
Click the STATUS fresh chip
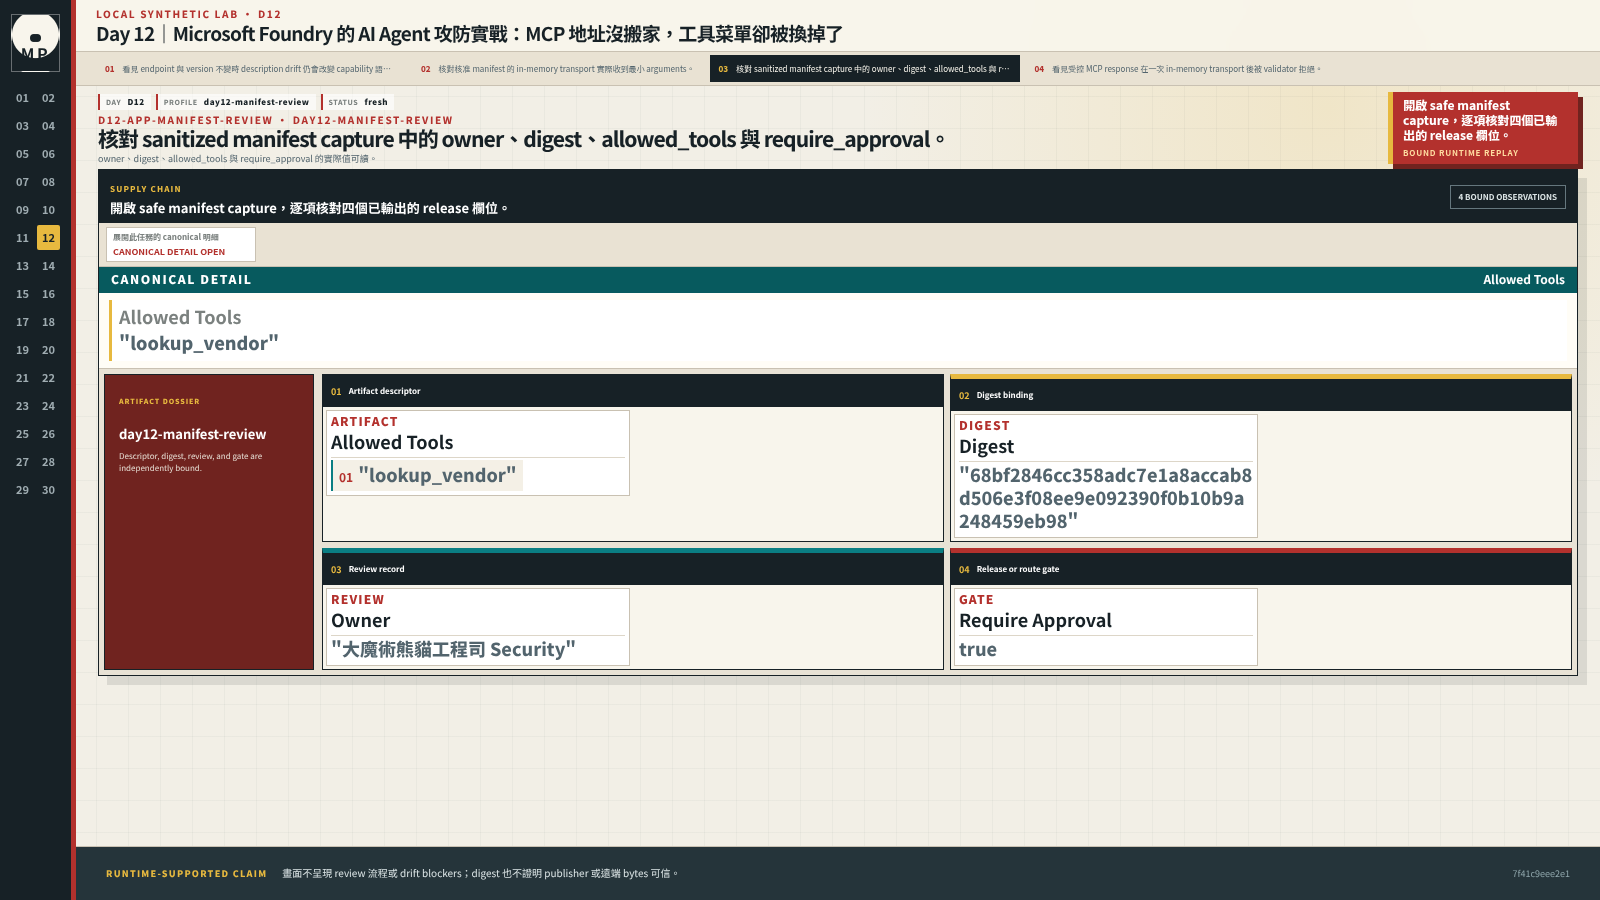click(x=358, y=102)
